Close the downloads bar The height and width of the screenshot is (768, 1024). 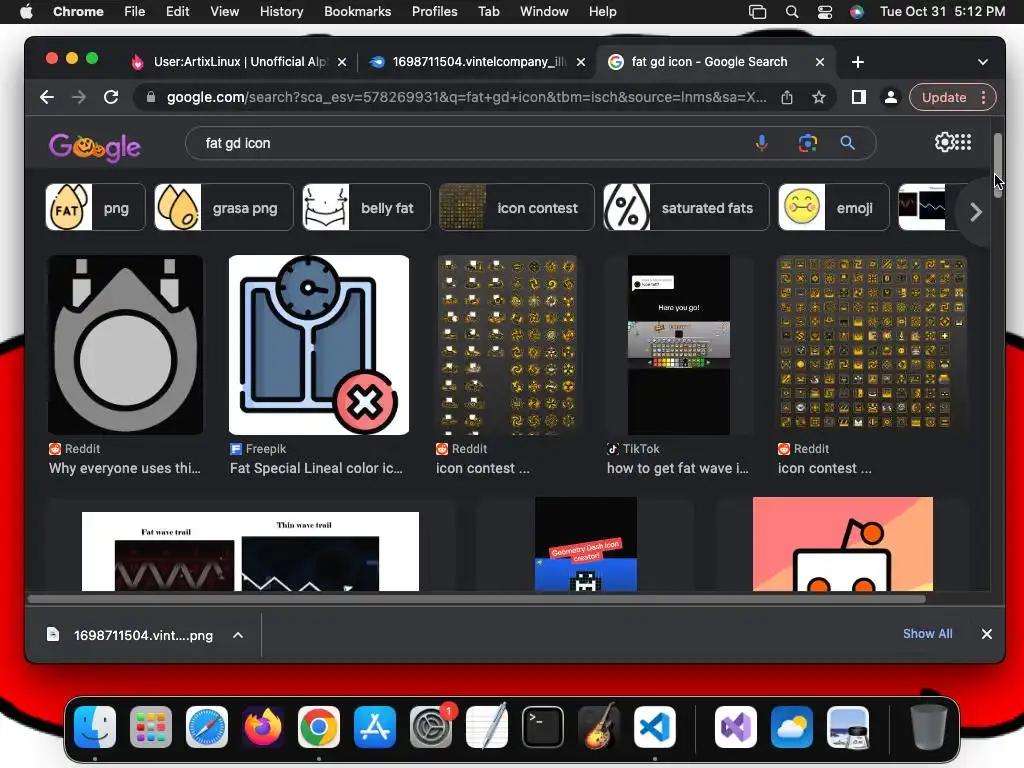click(x=986, y=634)
